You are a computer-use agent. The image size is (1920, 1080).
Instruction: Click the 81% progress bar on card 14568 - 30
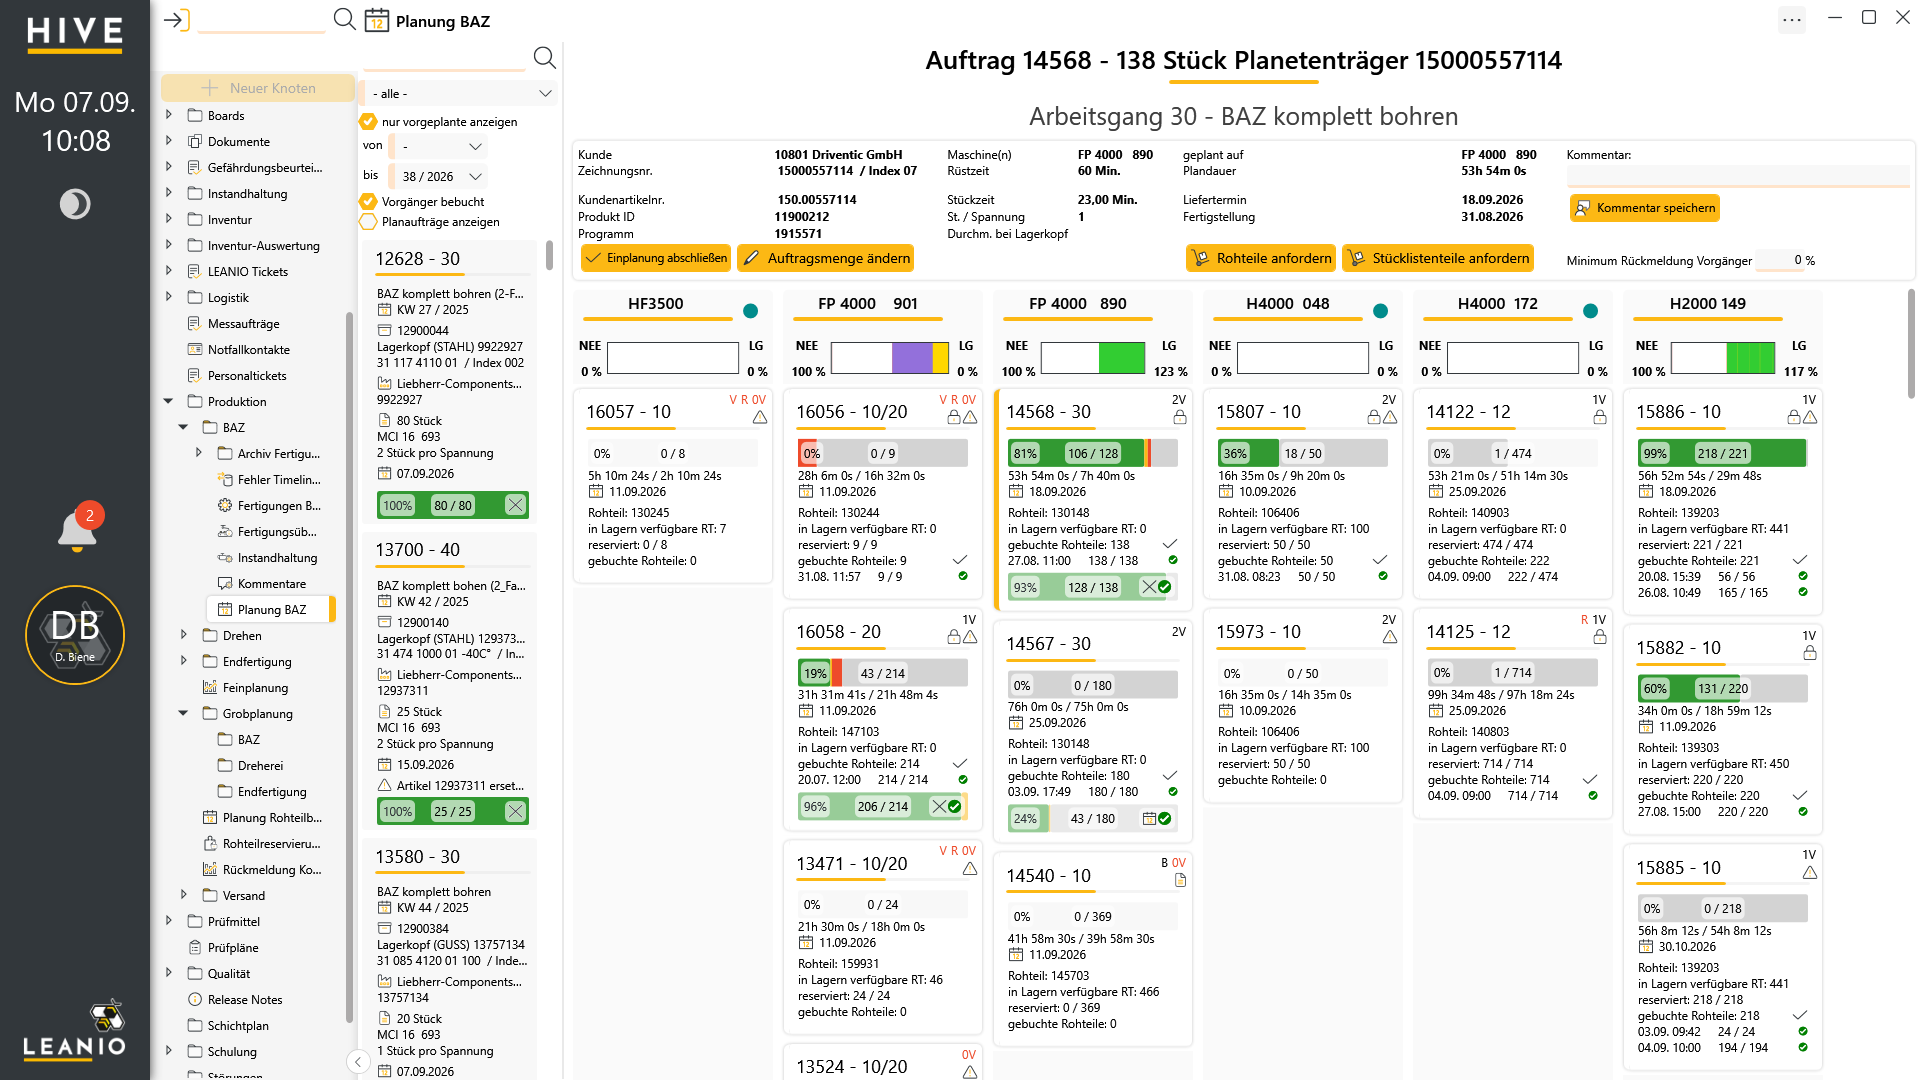1092,453
